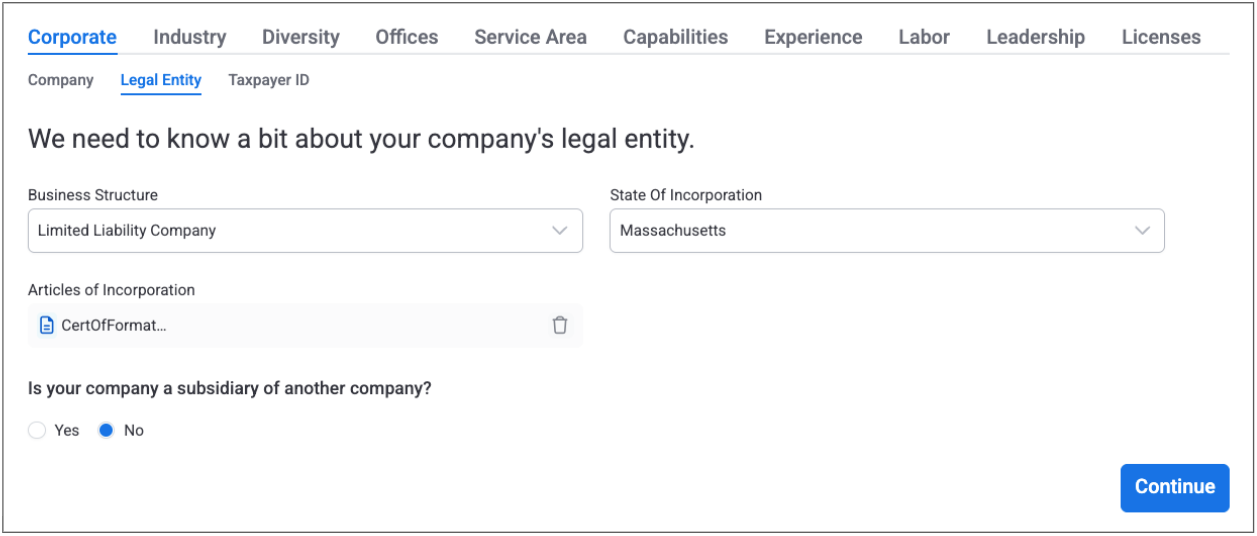Delete the CertOfFormat file with trash icon
The image size is (1257, 536).
pyautogui.click(x=560, y=325)
